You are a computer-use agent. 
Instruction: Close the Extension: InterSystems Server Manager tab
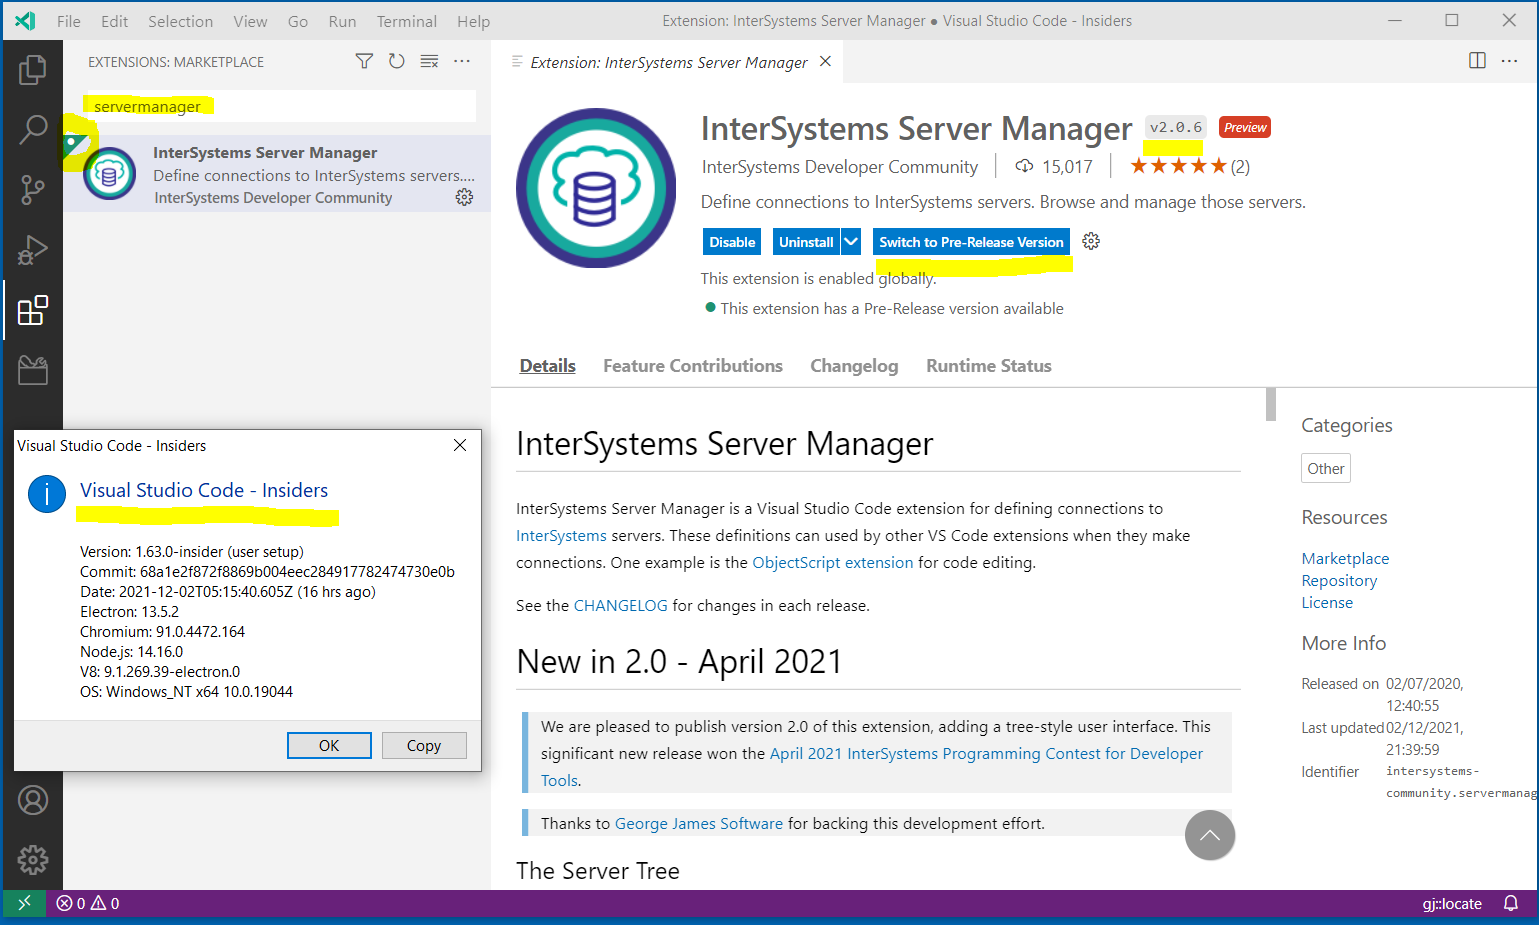coord(825,61)
